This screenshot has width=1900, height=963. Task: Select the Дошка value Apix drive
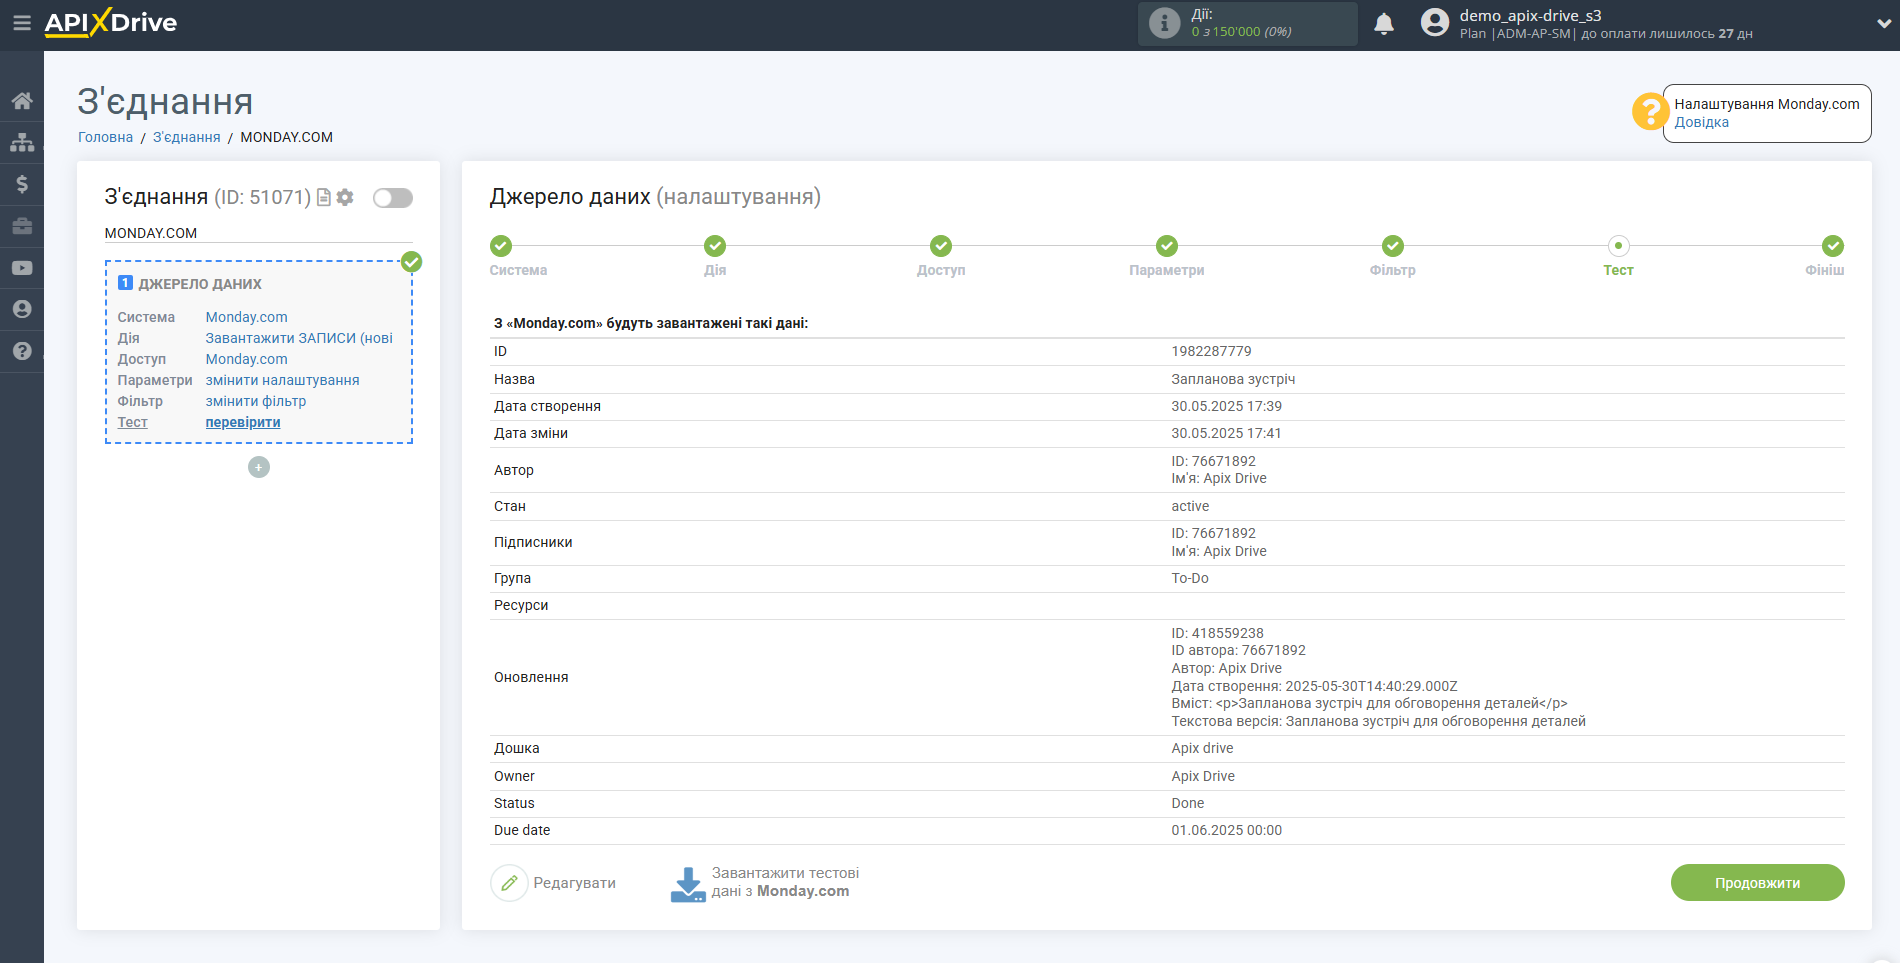point(1202,748)
